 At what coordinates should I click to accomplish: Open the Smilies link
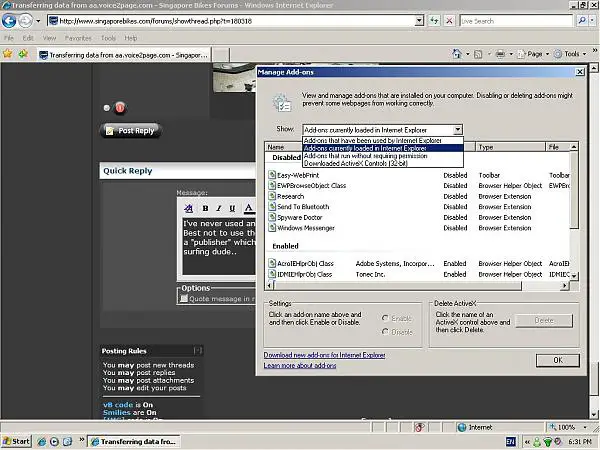[117, 412]
